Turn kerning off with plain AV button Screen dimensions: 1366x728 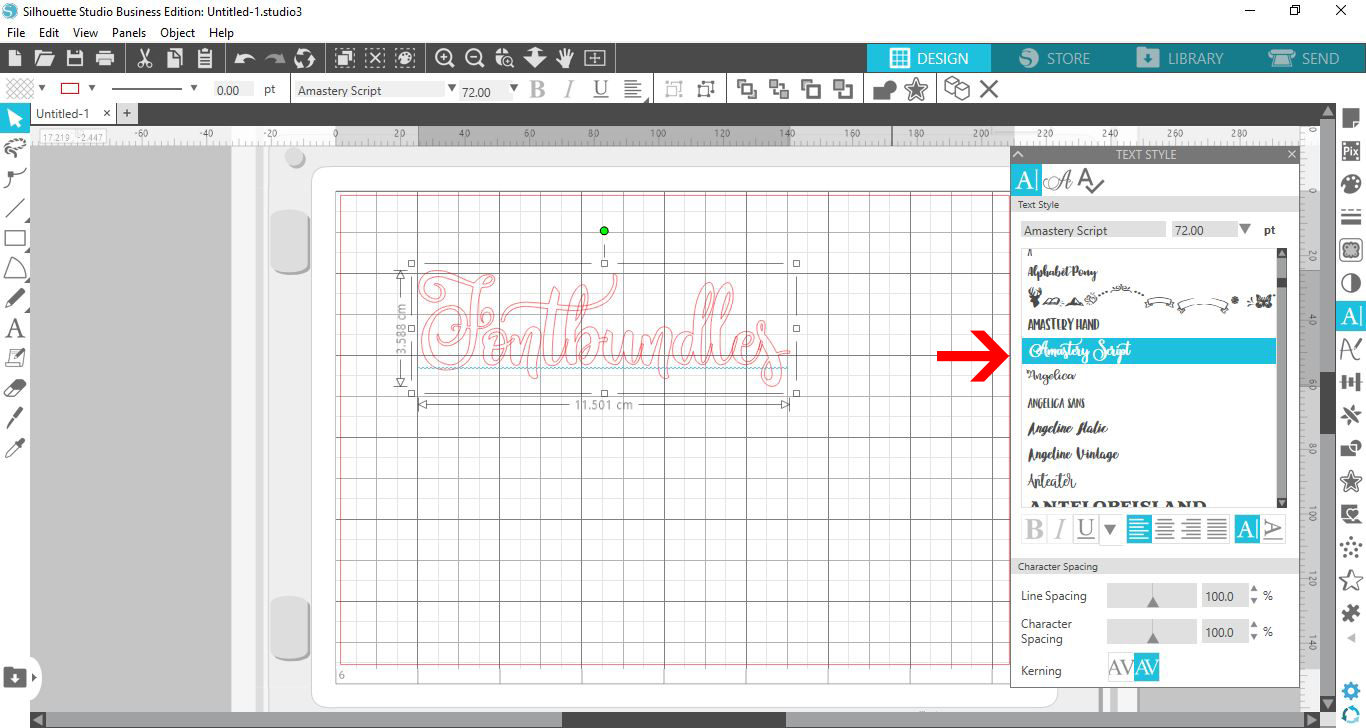tap(1121, 668)
